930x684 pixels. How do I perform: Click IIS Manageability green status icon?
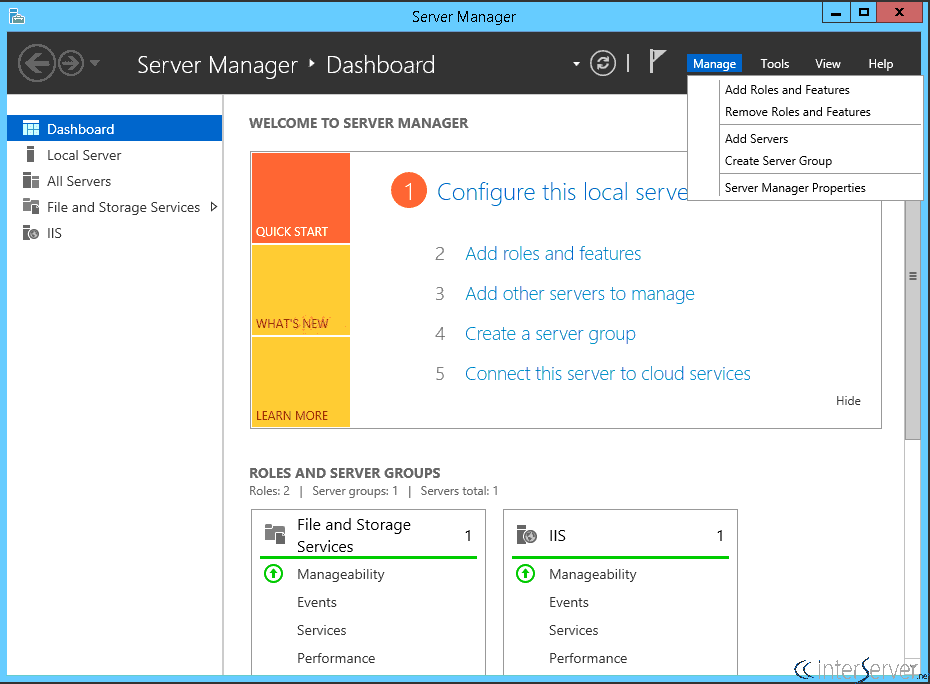pos(525,574)
